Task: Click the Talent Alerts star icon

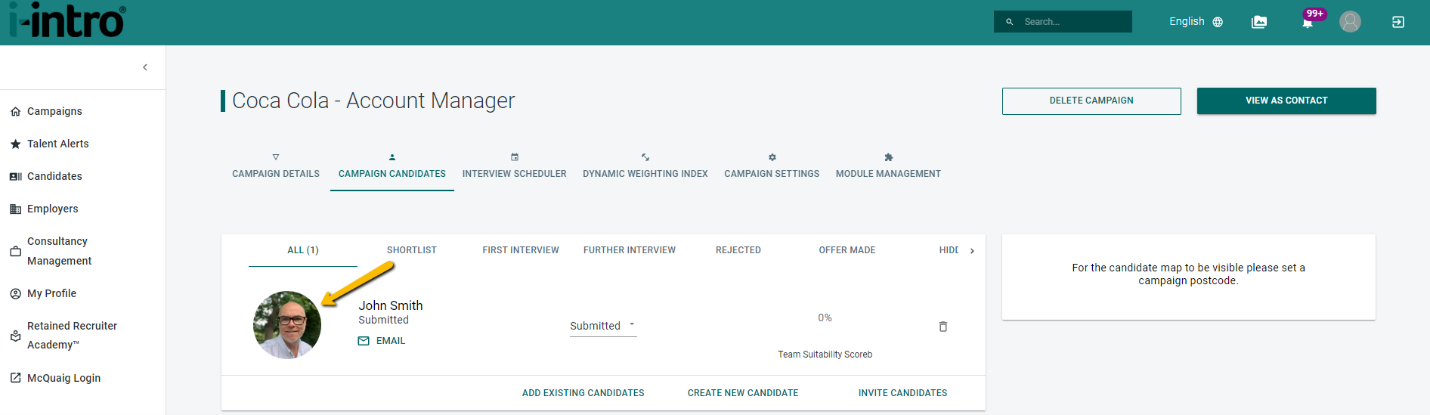Action: (15, 144)
